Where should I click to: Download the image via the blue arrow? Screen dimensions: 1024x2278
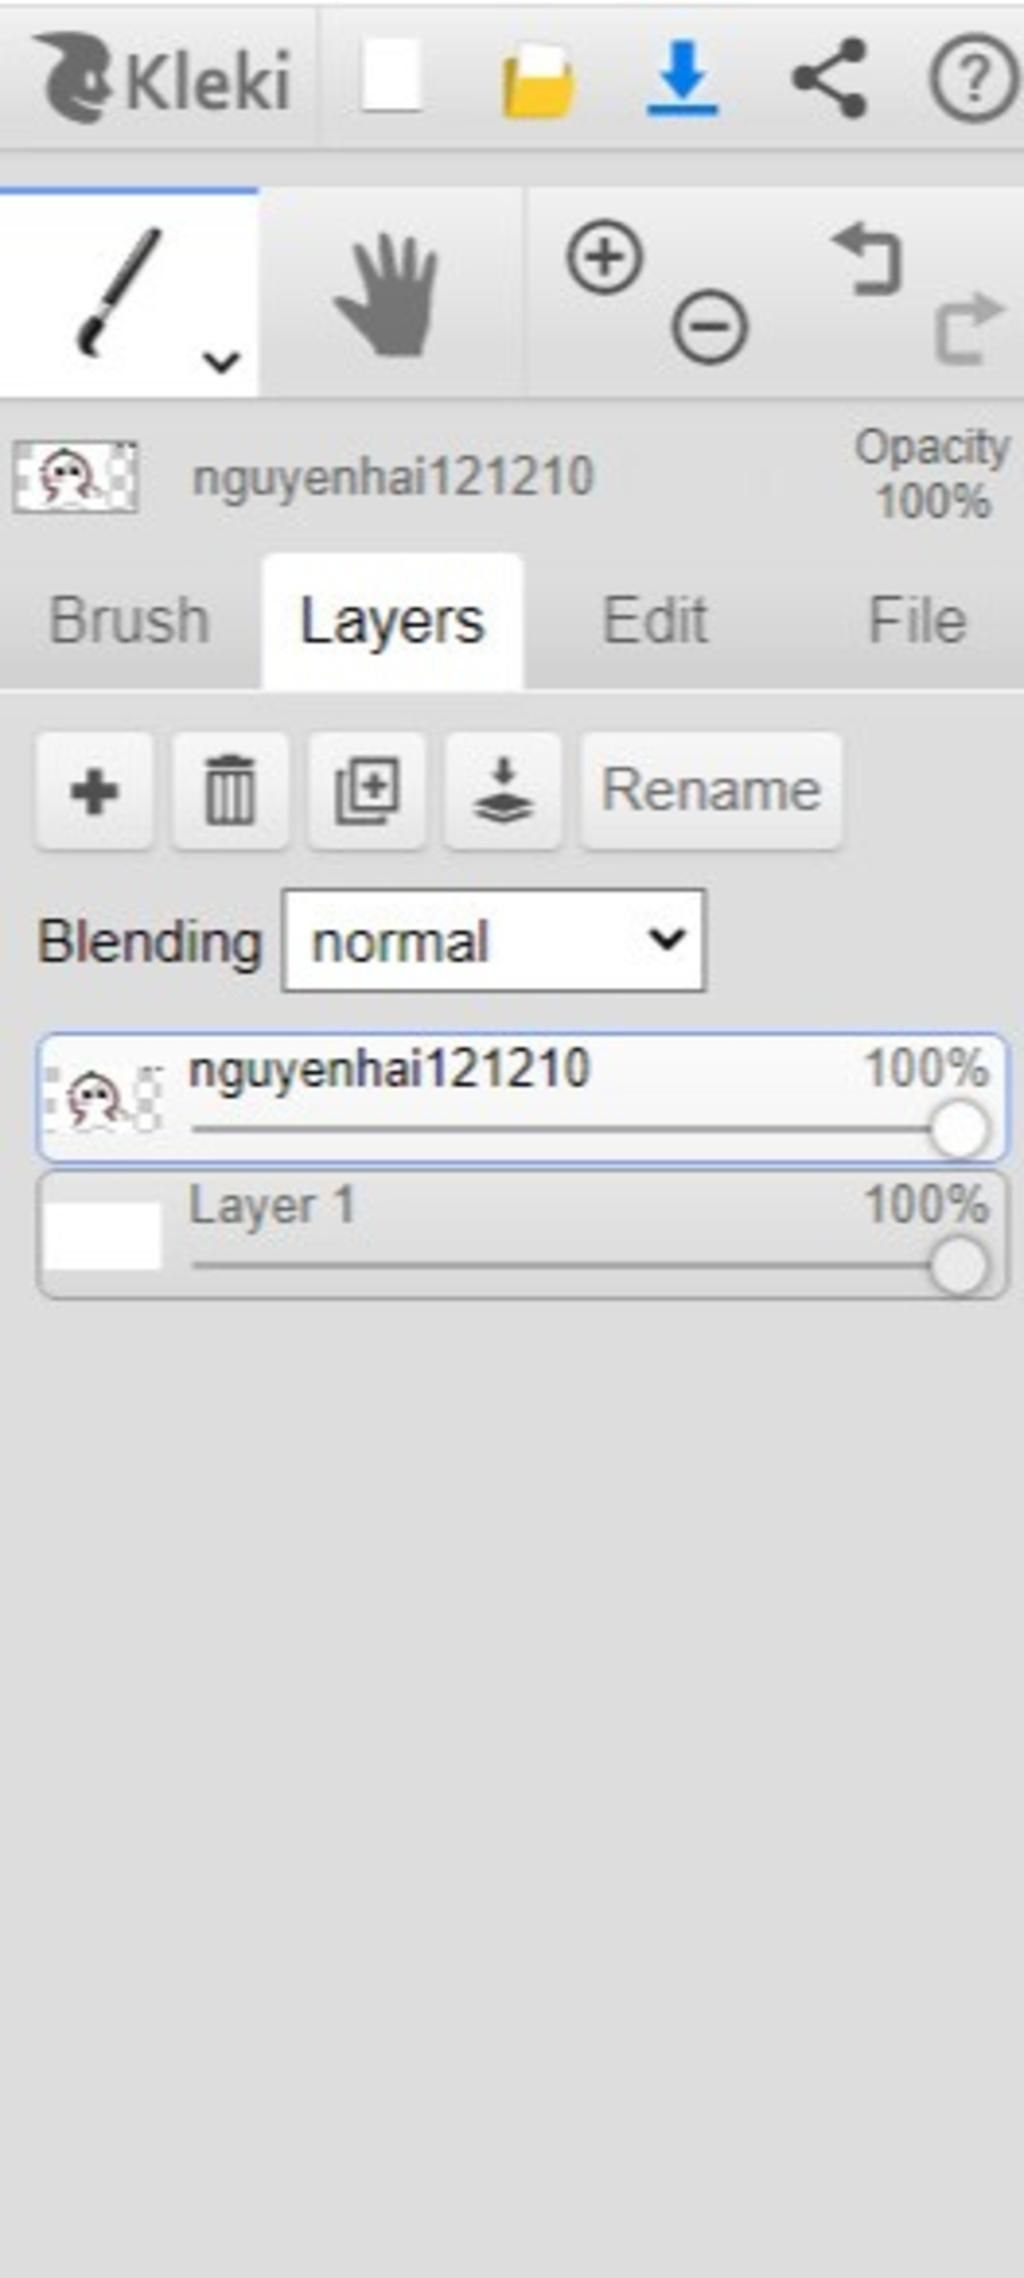point(682,78)
